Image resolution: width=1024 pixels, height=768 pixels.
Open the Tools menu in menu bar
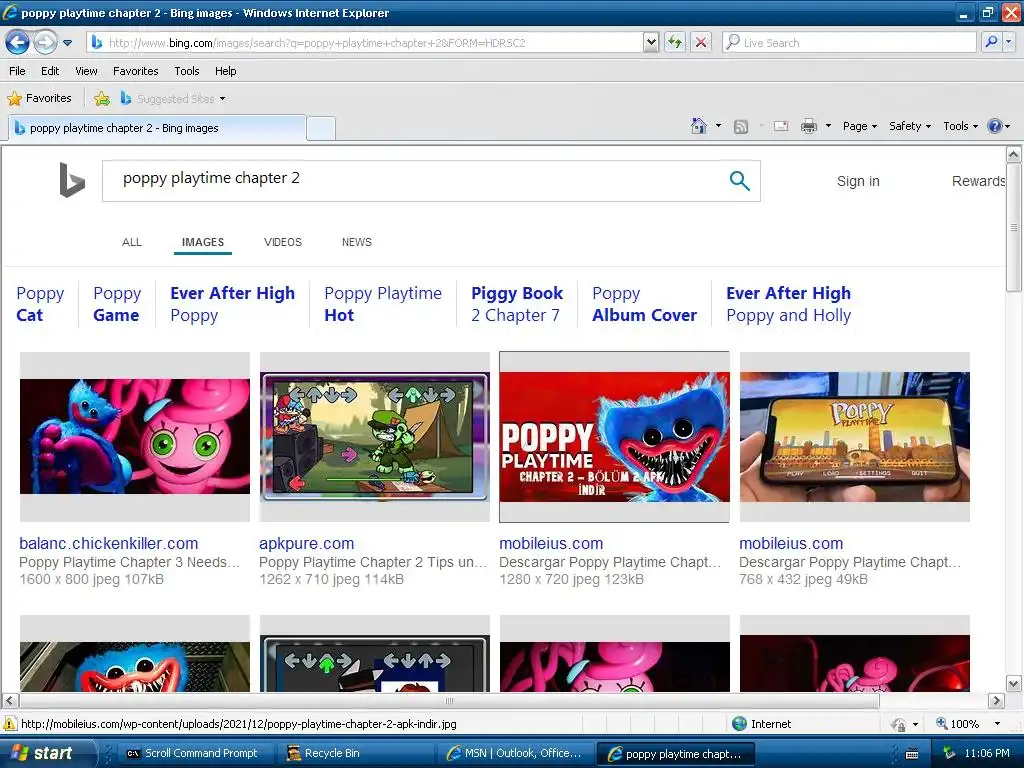[x=187, y=71]
